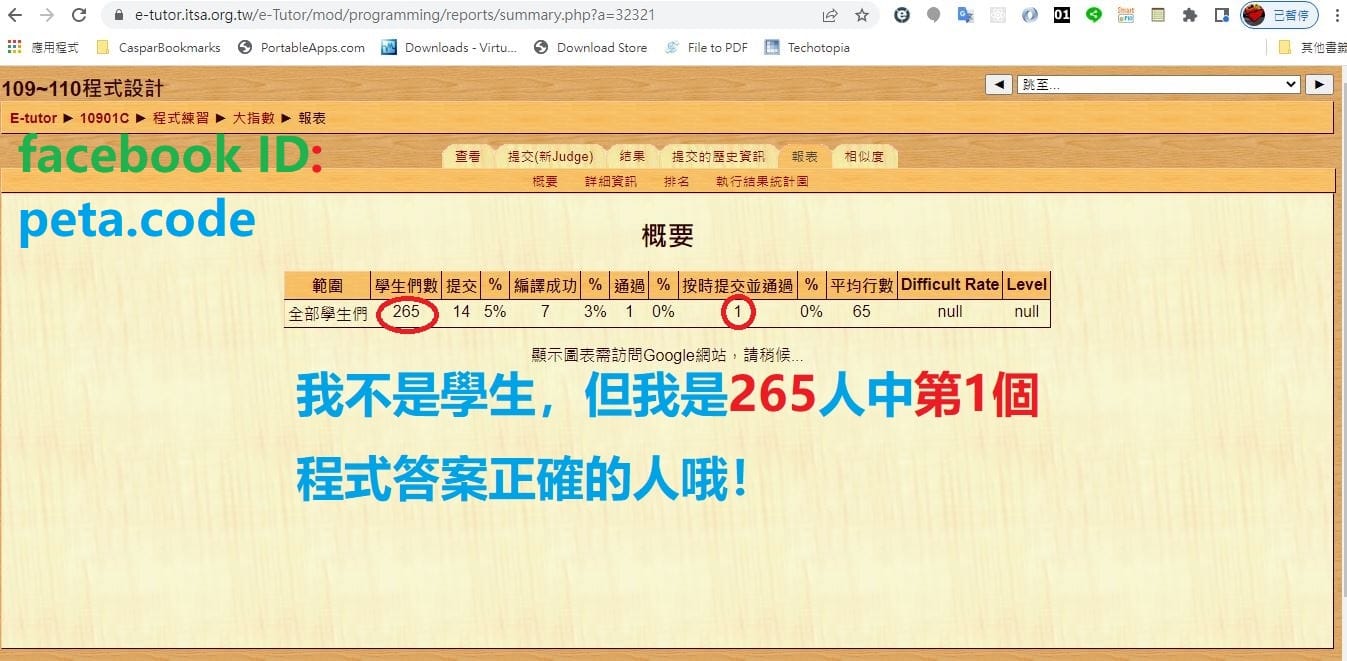
Task: Click the '範圍' column header
Action: (x=328, y=285)
